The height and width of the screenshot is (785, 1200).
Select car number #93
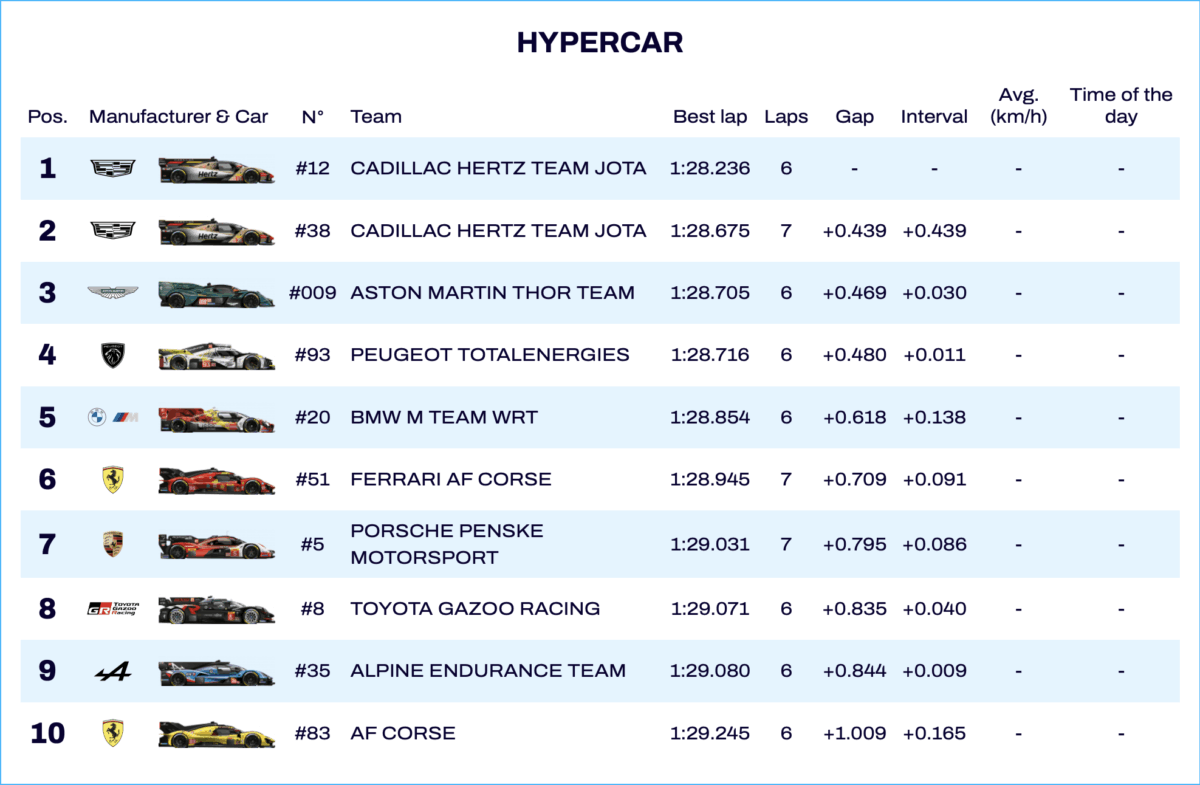pos(313,355)
